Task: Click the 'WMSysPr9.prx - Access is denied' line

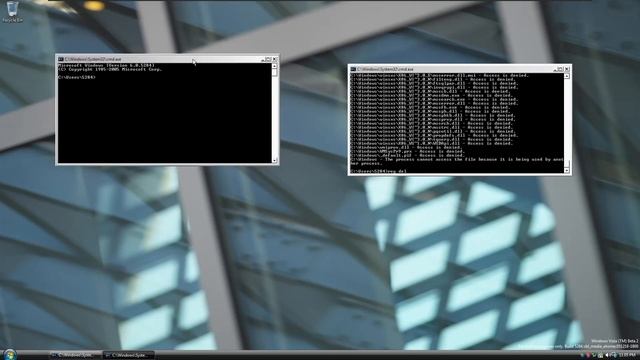Action: [407, 151]
